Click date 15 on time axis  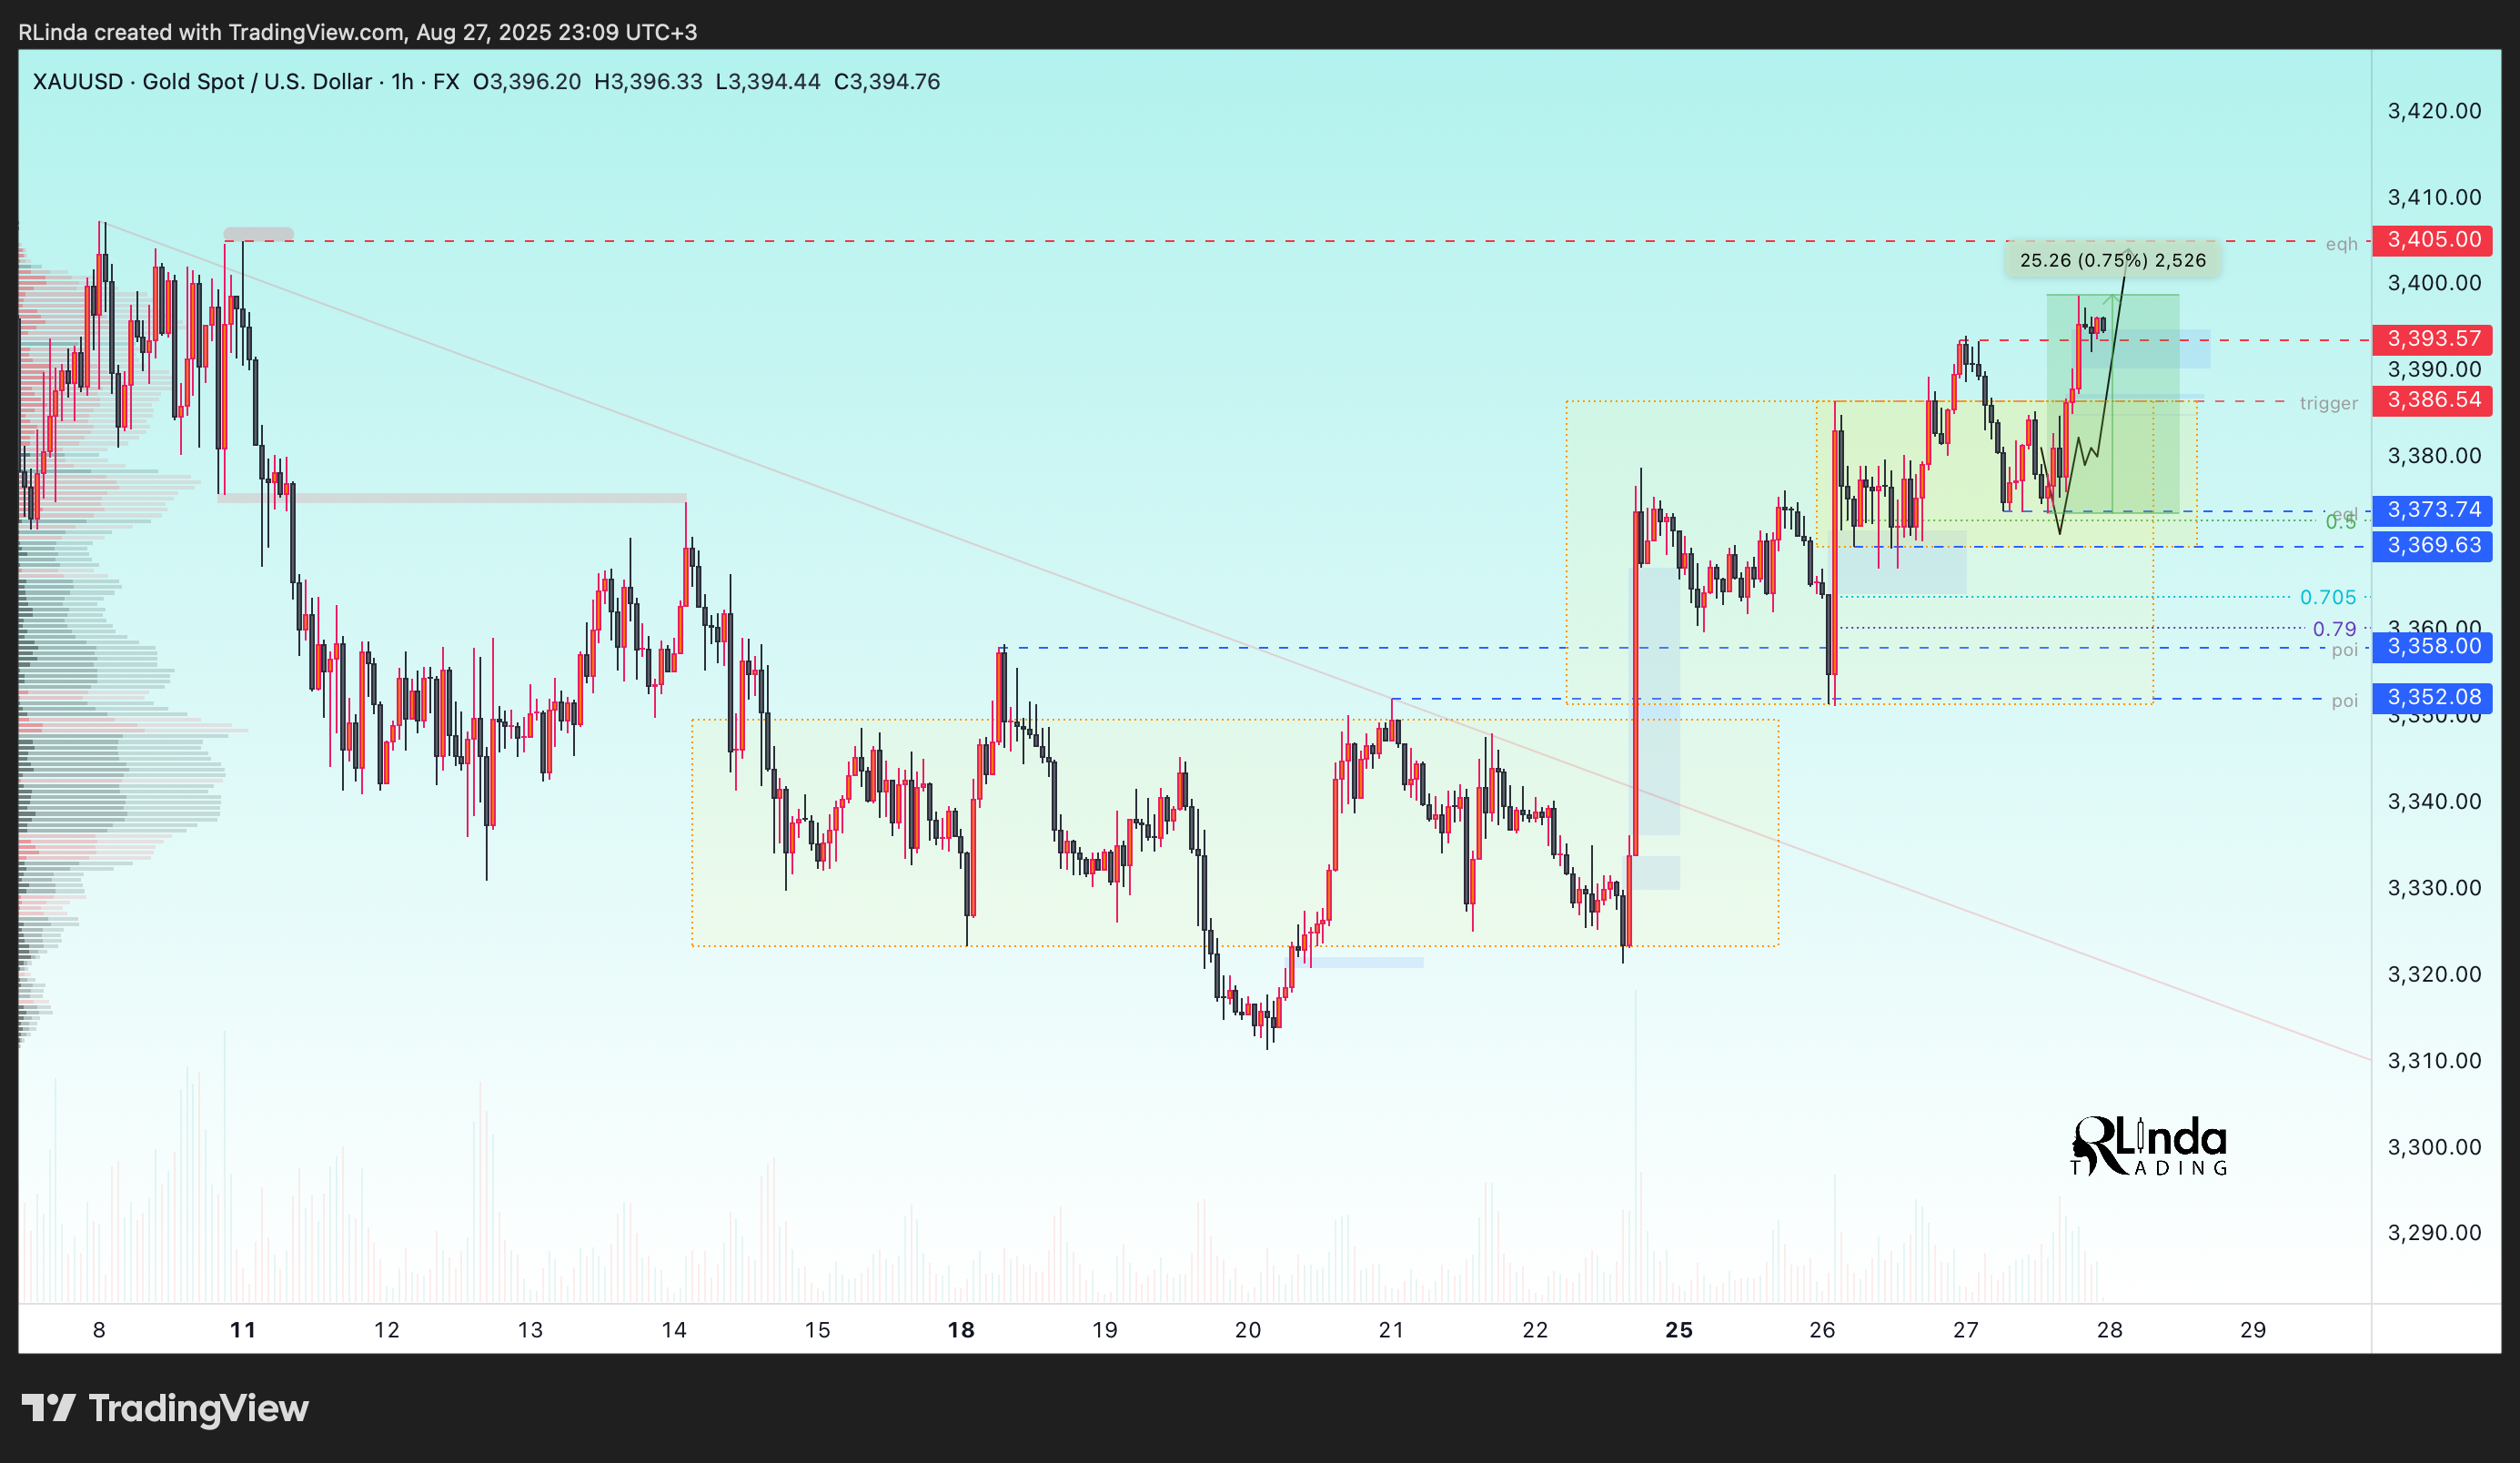click(x=818, y=1330)
